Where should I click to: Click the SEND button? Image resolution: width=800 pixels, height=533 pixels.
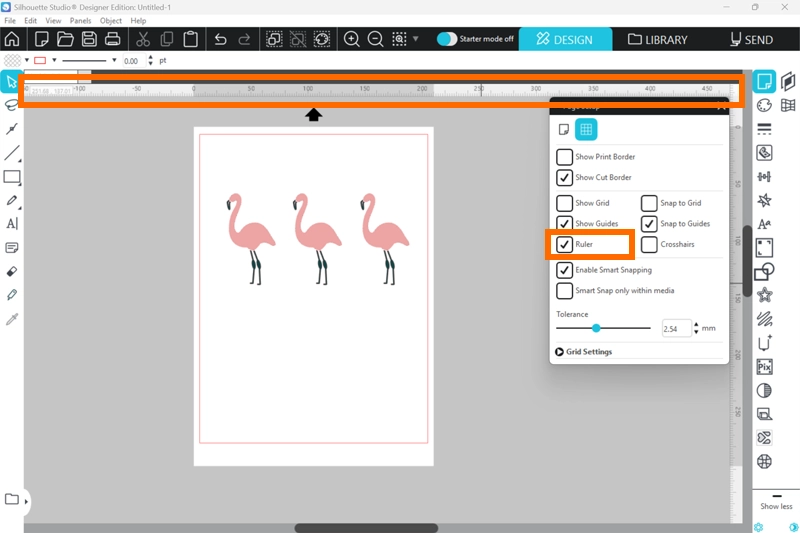coord(751,40)
